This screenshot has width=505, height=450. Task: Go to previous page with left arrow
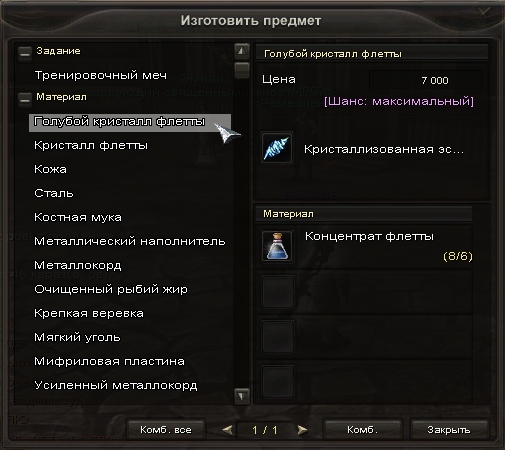[228, 430]
